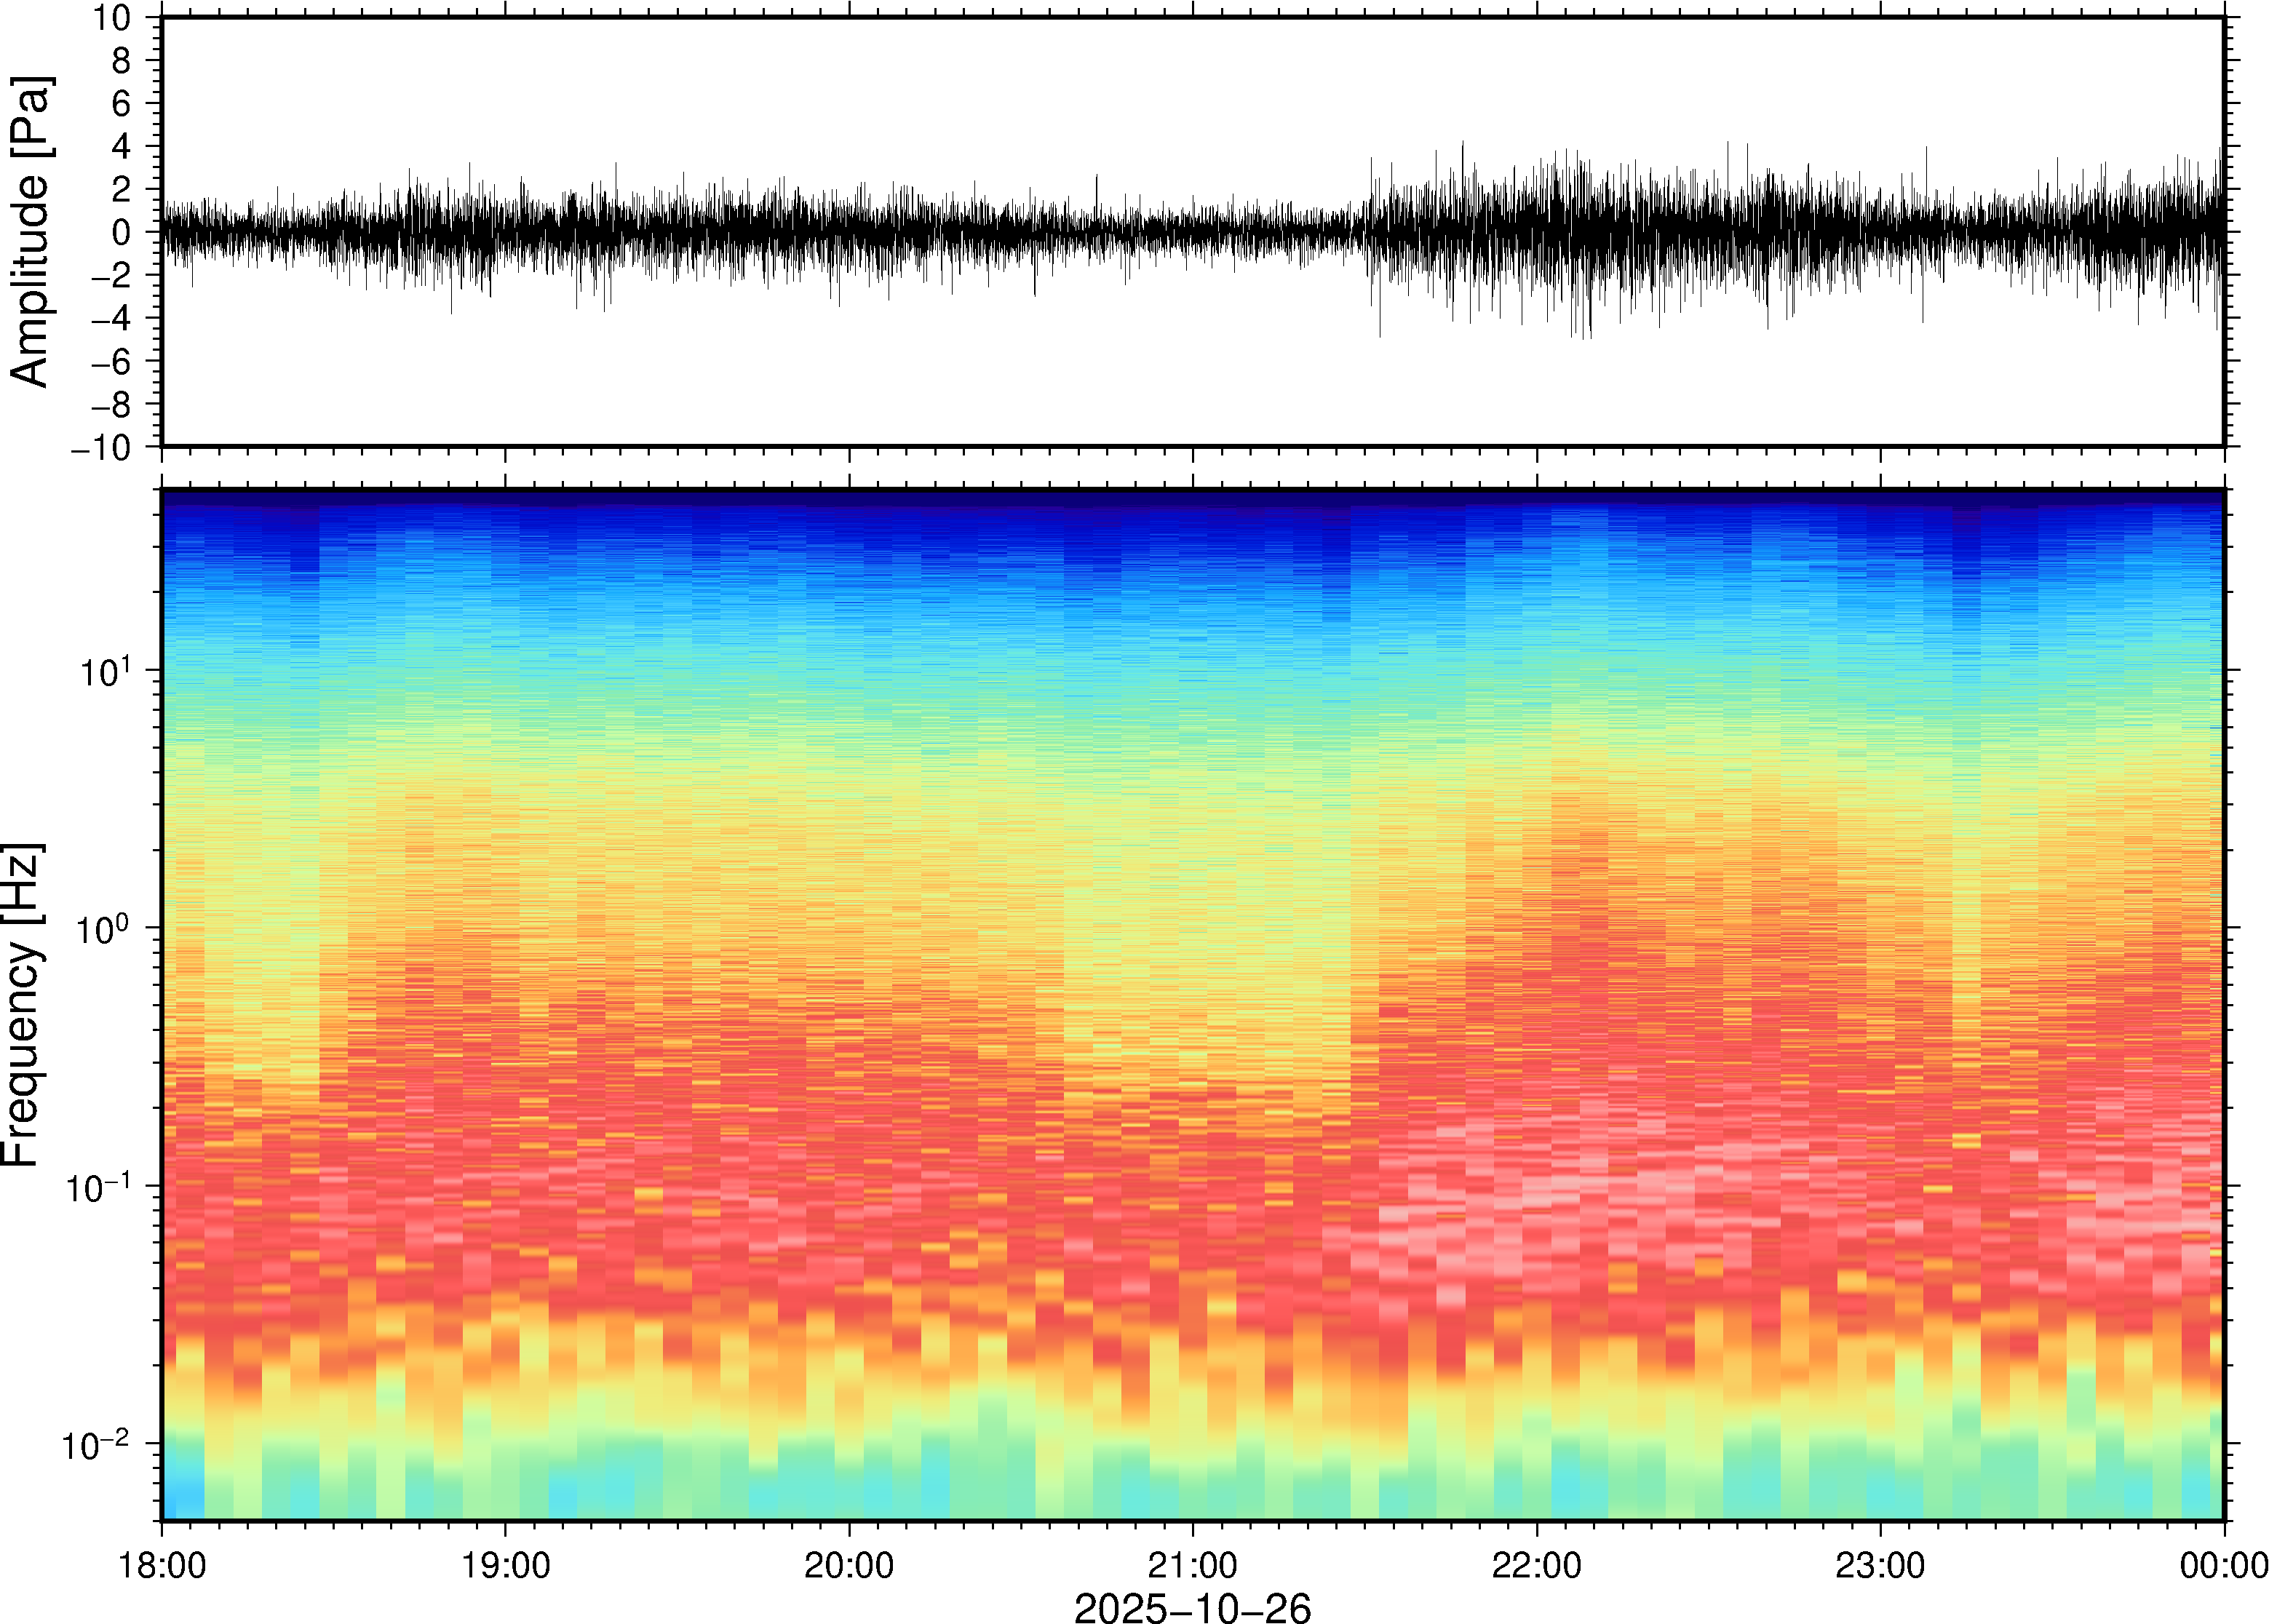Click the 18:00 start time label
The image size is (2269, 1624).
click(x=162, y=1565)
